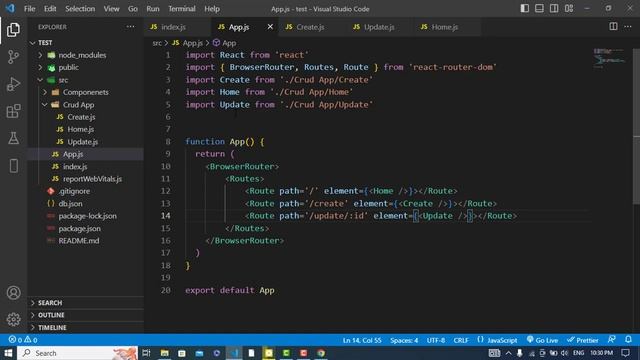Close the App.js editor tab
The width and height of the screenshot is (640, 360).
(x=270, y=27)
